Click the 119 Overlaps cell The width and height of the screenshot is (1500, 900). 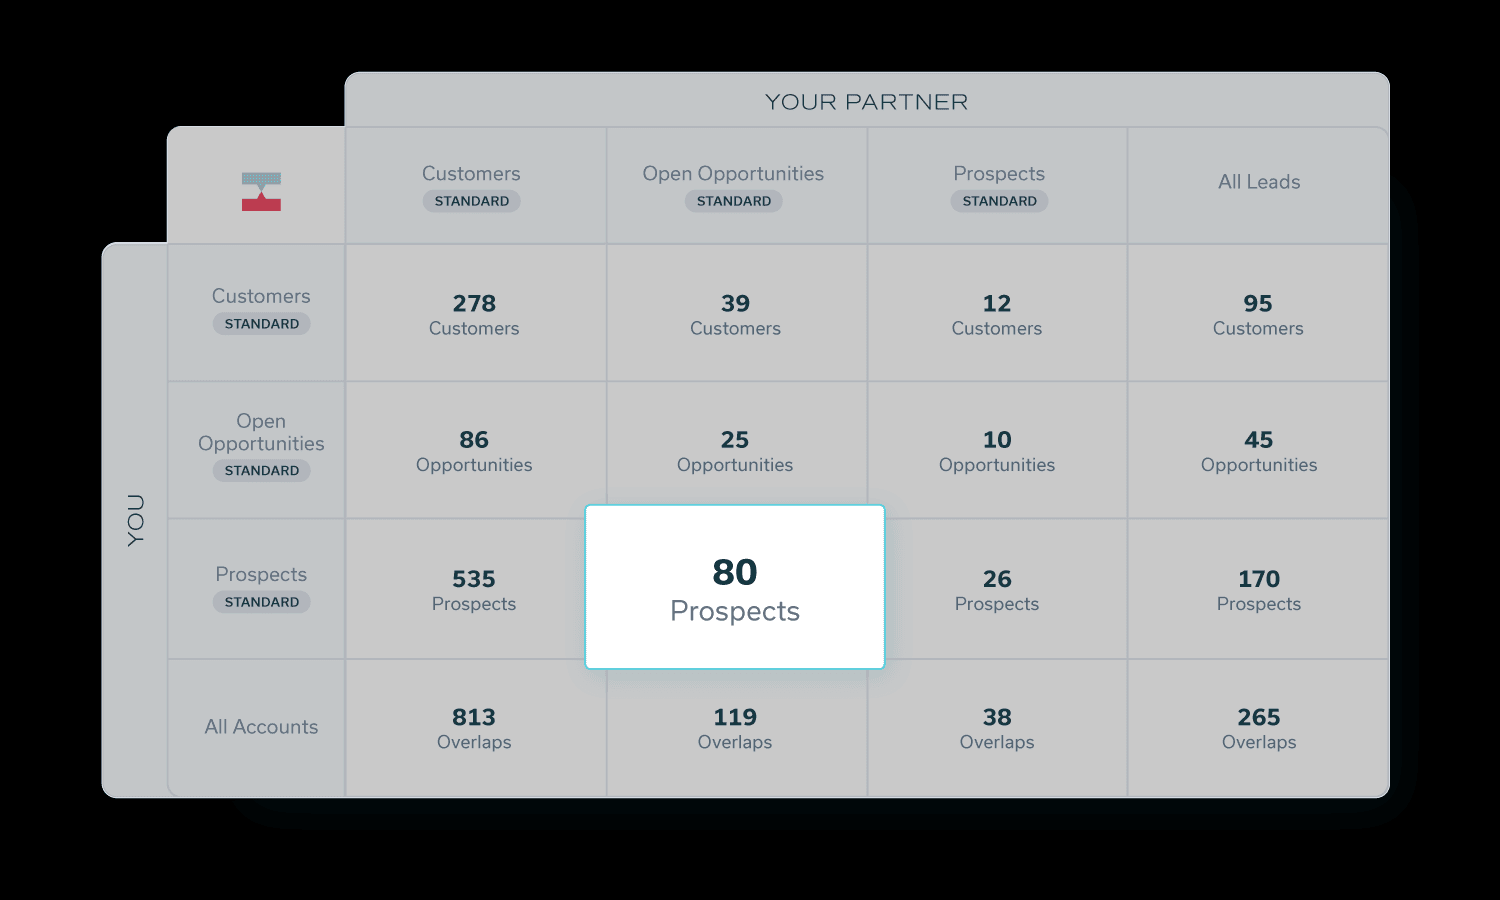click(x=735, y=728)
